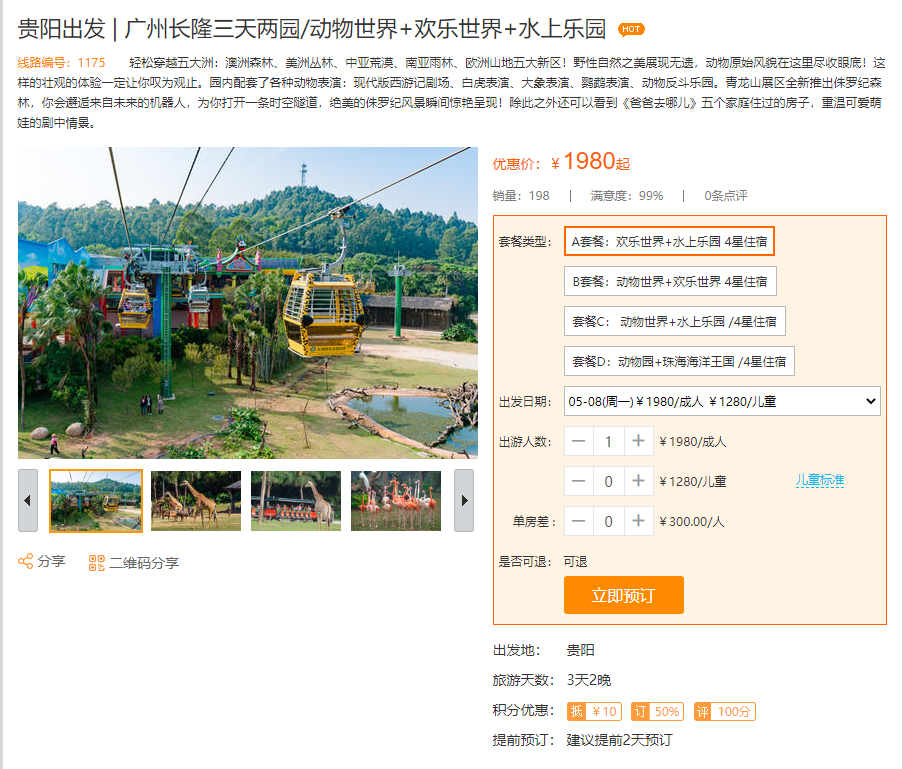Click the 抵 ¥10 points discount tag

tap(594, 711)
